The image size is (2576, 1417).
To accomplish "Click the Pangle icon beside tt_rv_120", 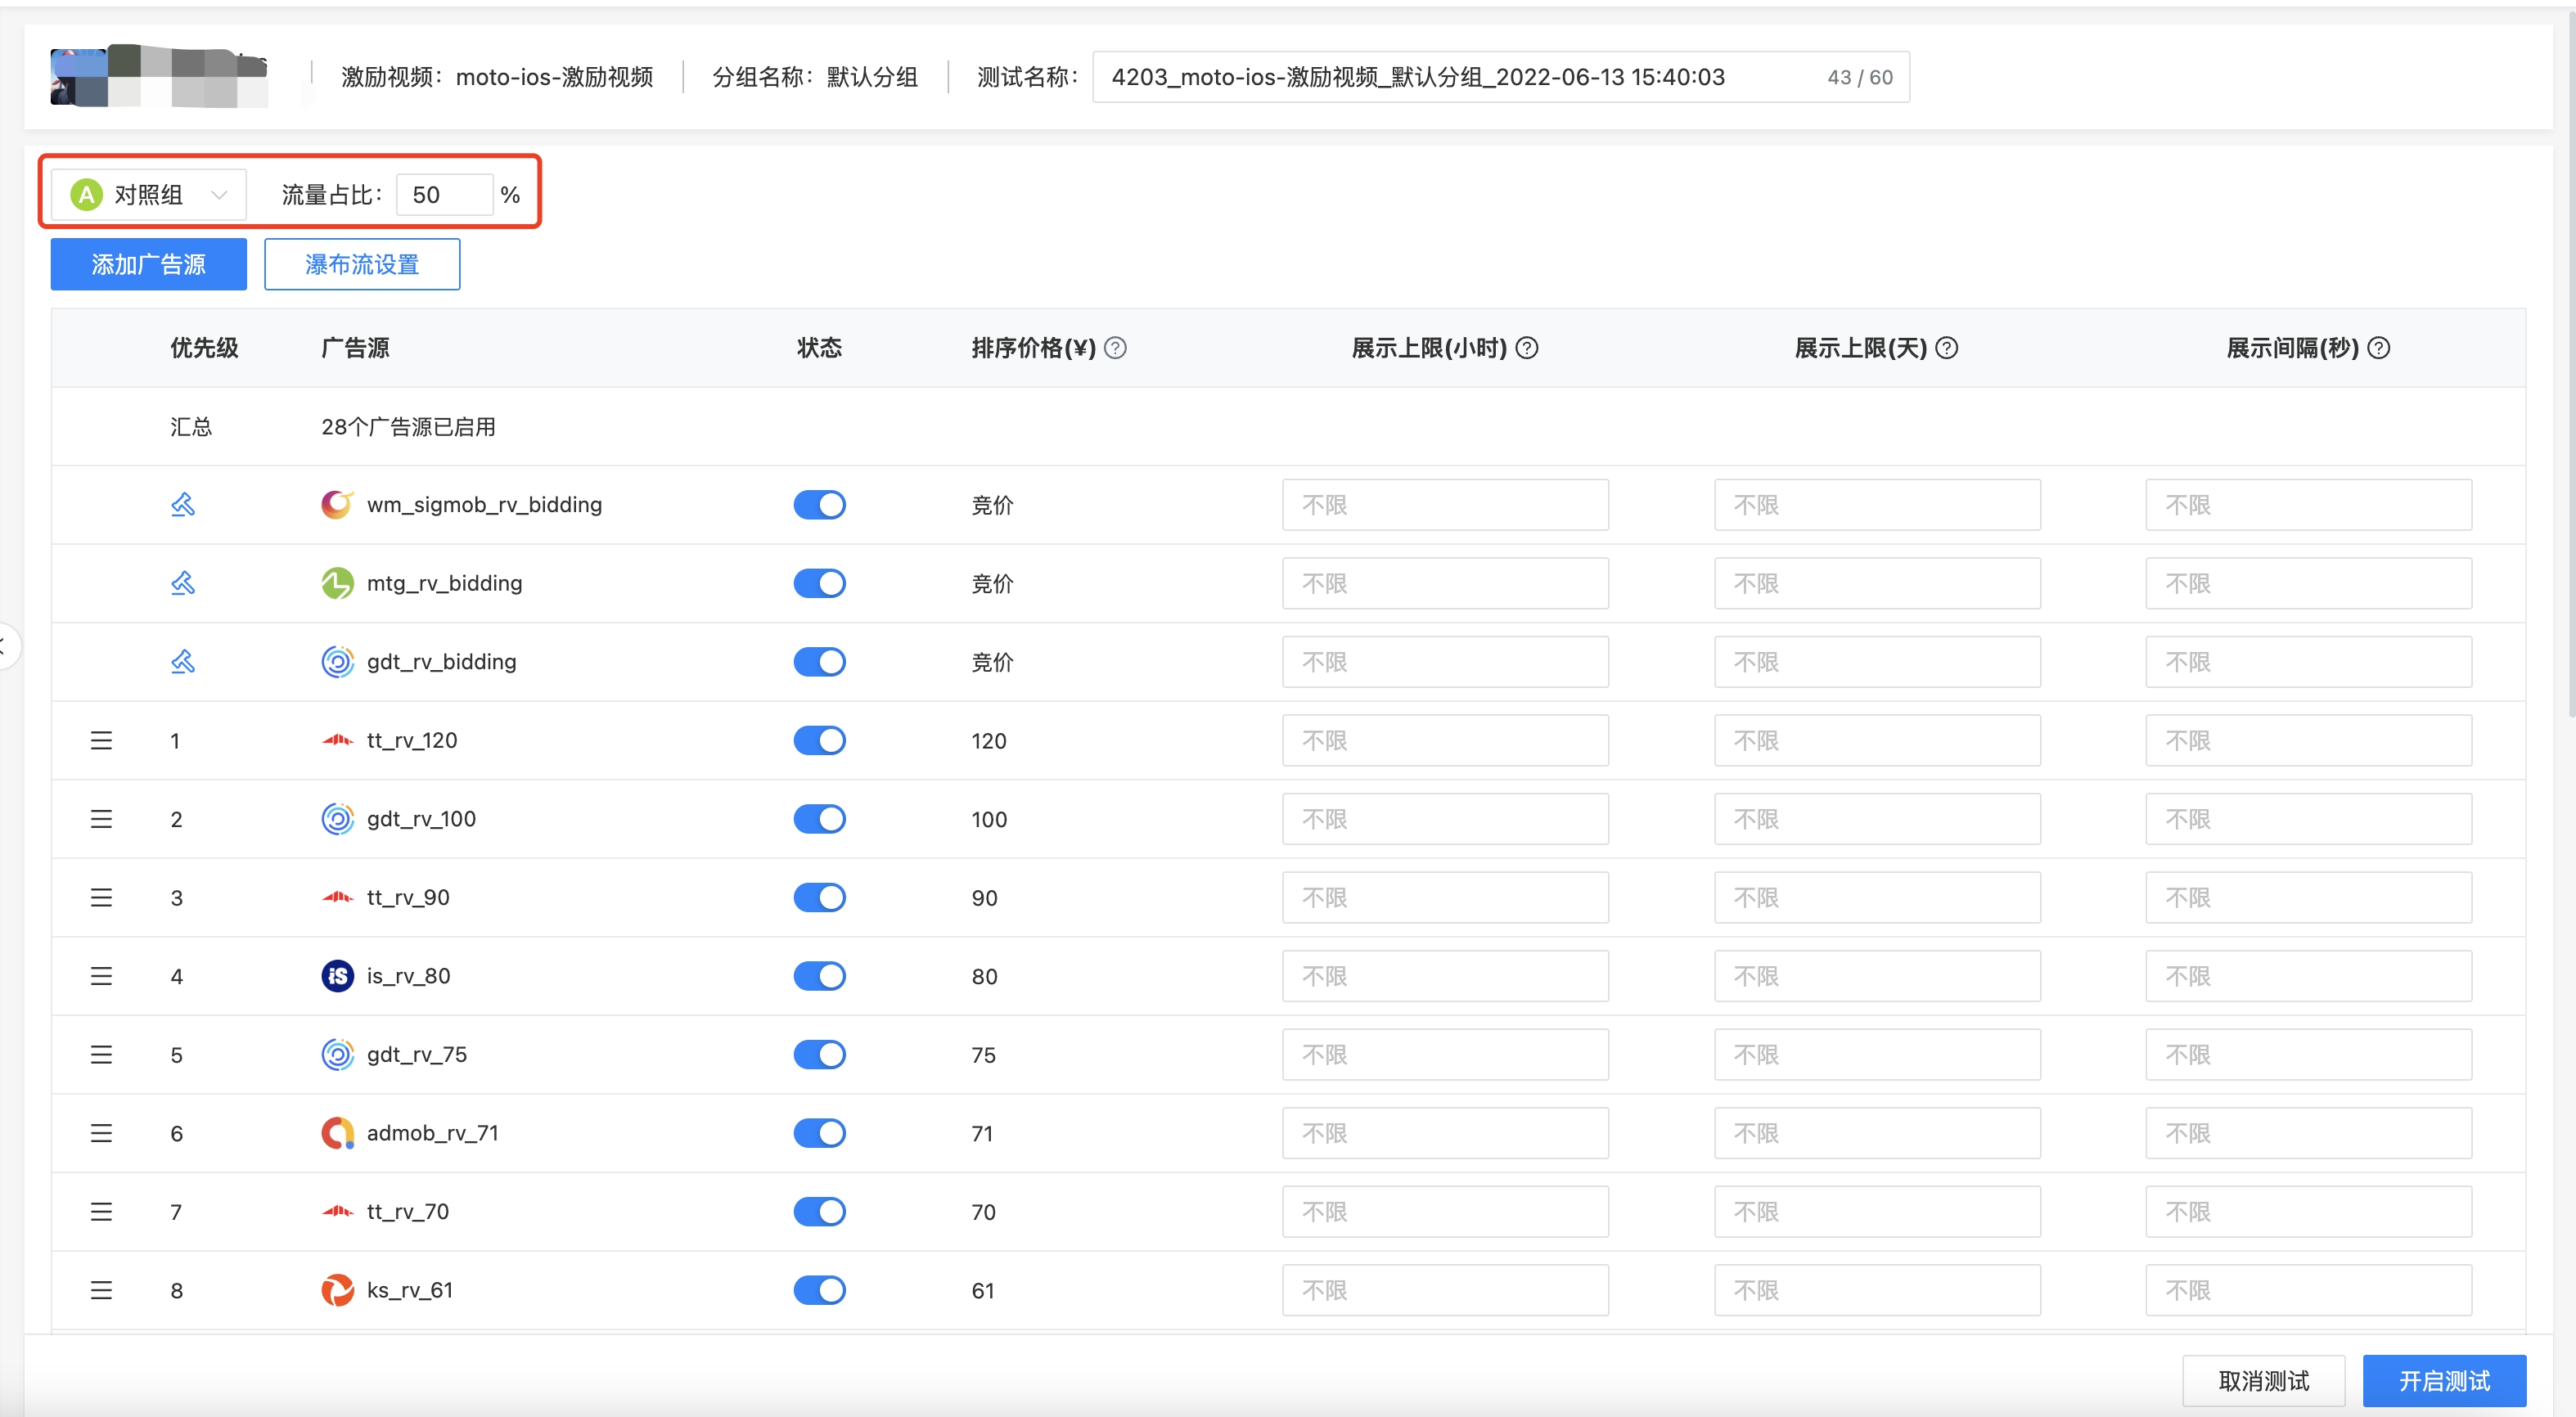I will point(337,740).
